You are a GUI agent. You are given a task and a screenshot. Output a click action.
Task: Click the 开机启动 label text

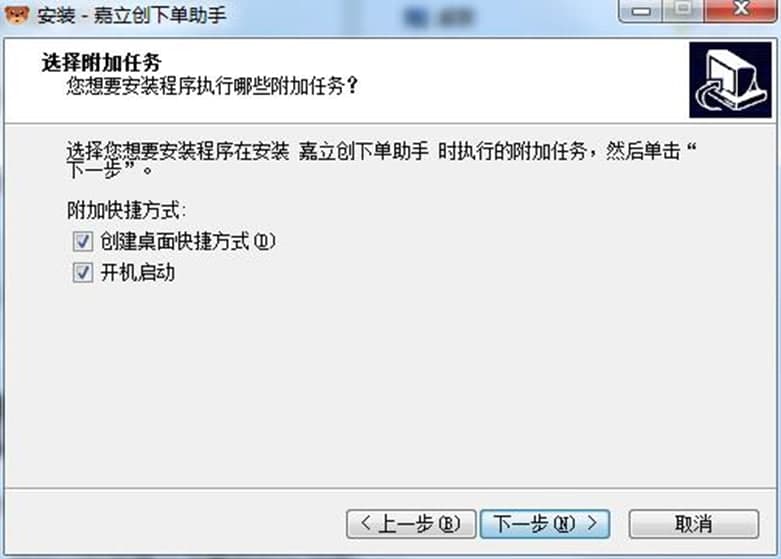pyautogui.click(x=137, y=273)
